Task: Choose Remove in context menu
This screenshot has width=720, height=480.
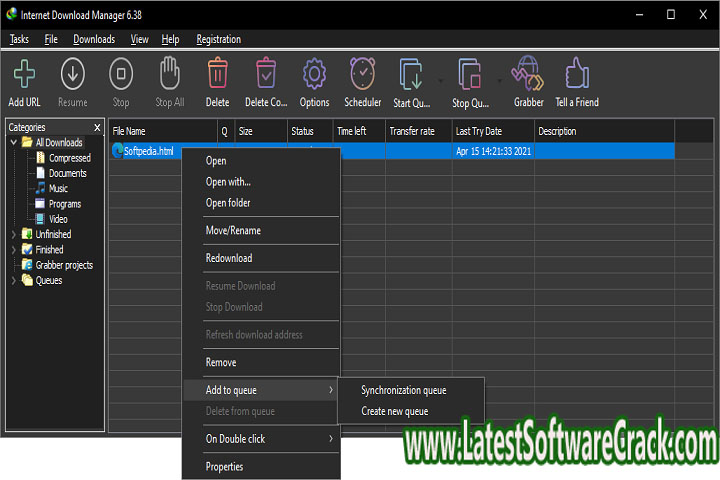Action: coord(261,362)
